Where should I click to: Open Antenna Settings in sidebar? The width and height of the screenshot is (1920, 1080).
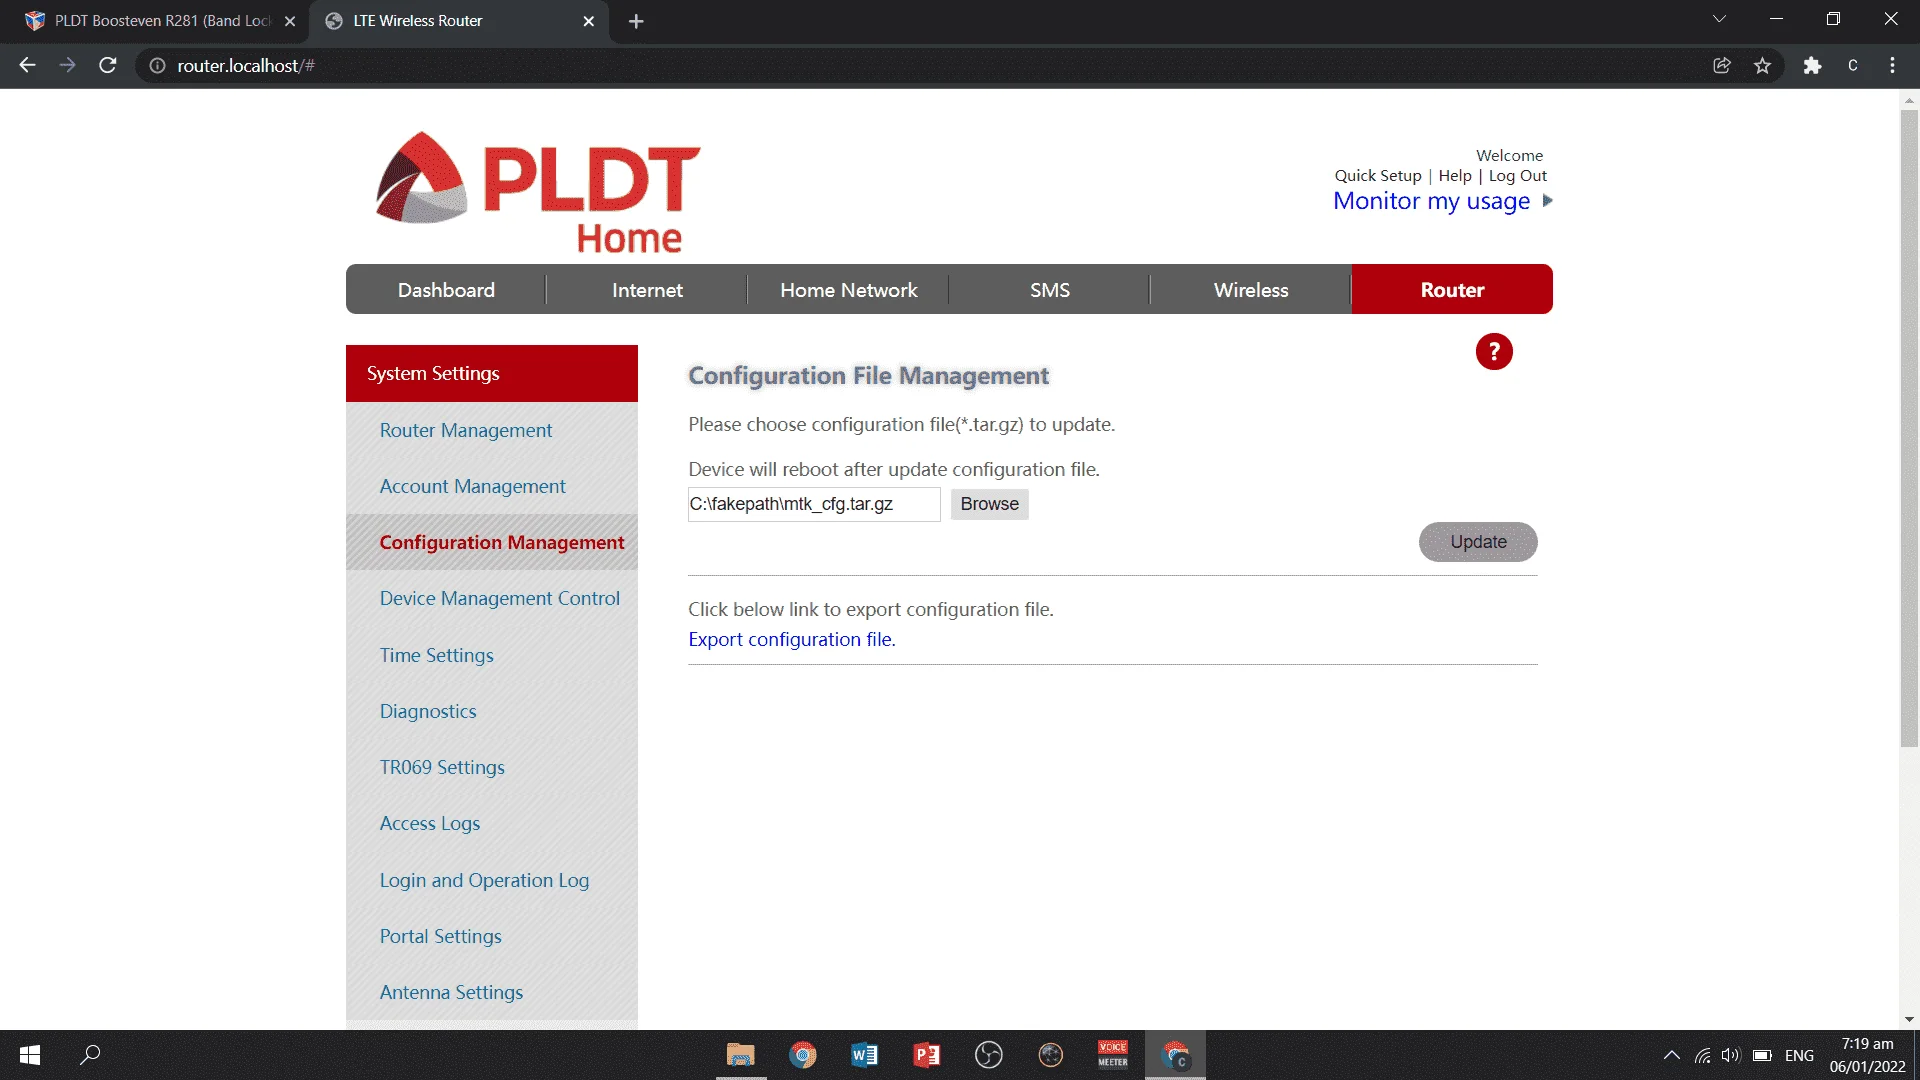(x=451, y=992)
